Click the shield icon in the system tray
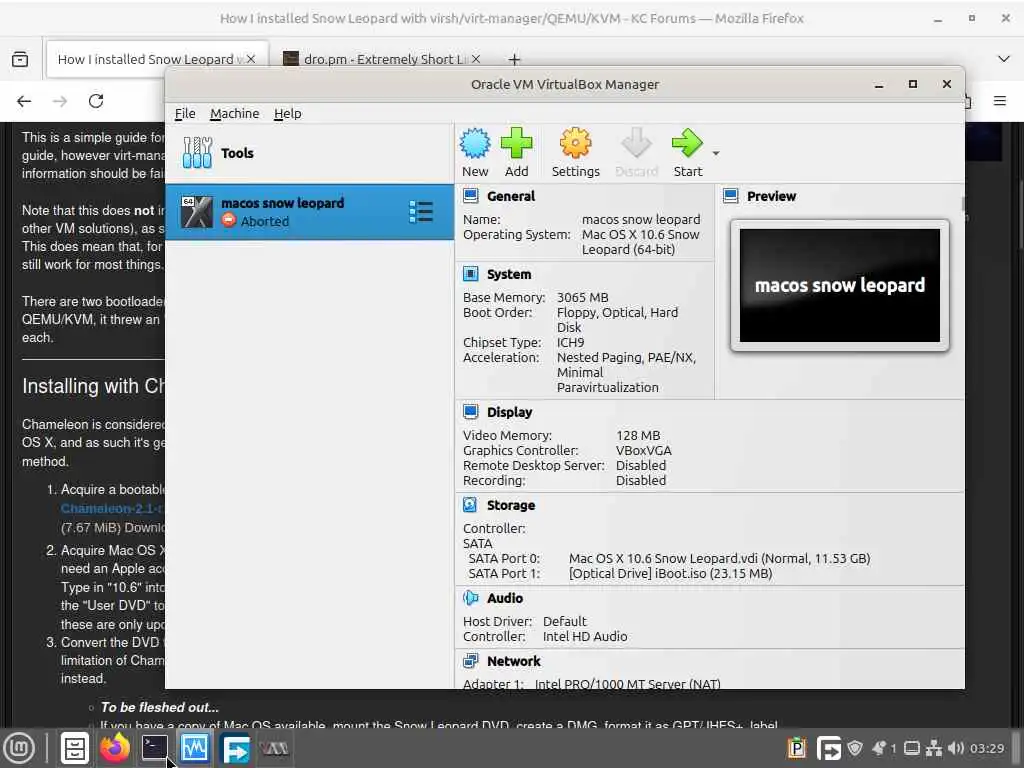Image resolution: width=1024 pixels, height=768 pixels. click(x=855, y=748)
